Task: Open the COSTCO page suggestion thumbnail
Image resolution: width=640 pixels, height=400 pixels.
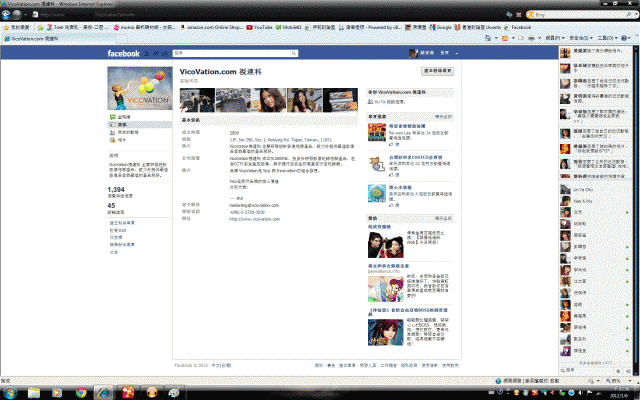Action: click(376, 163)
